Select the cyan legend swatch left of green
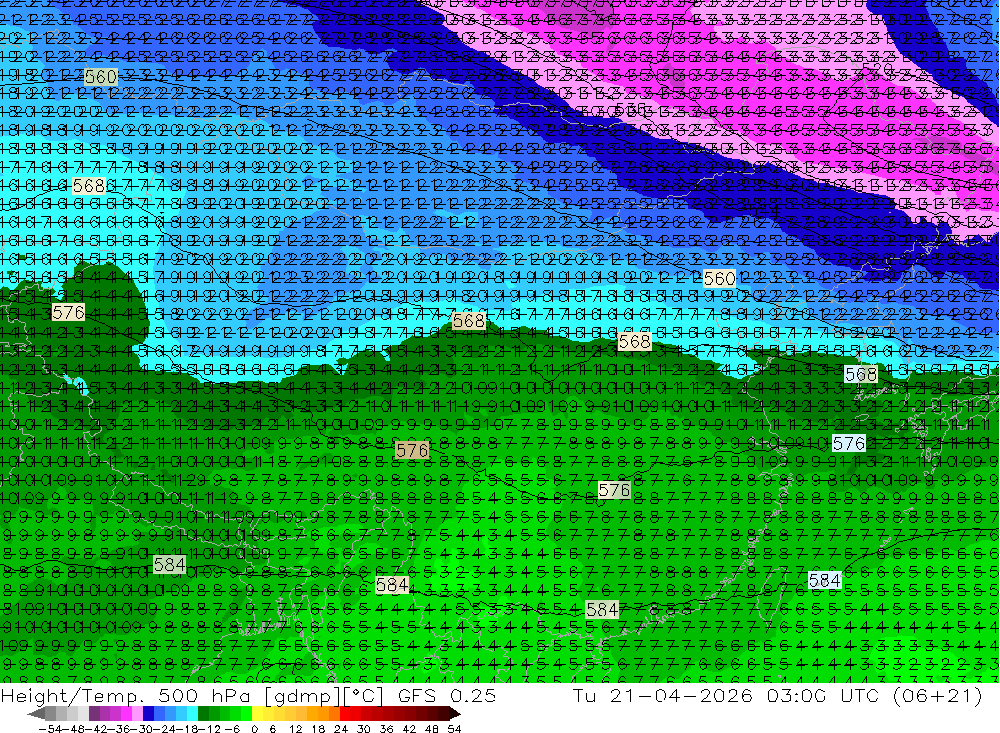Viewport: 1000px width, 733px height. 192,713
